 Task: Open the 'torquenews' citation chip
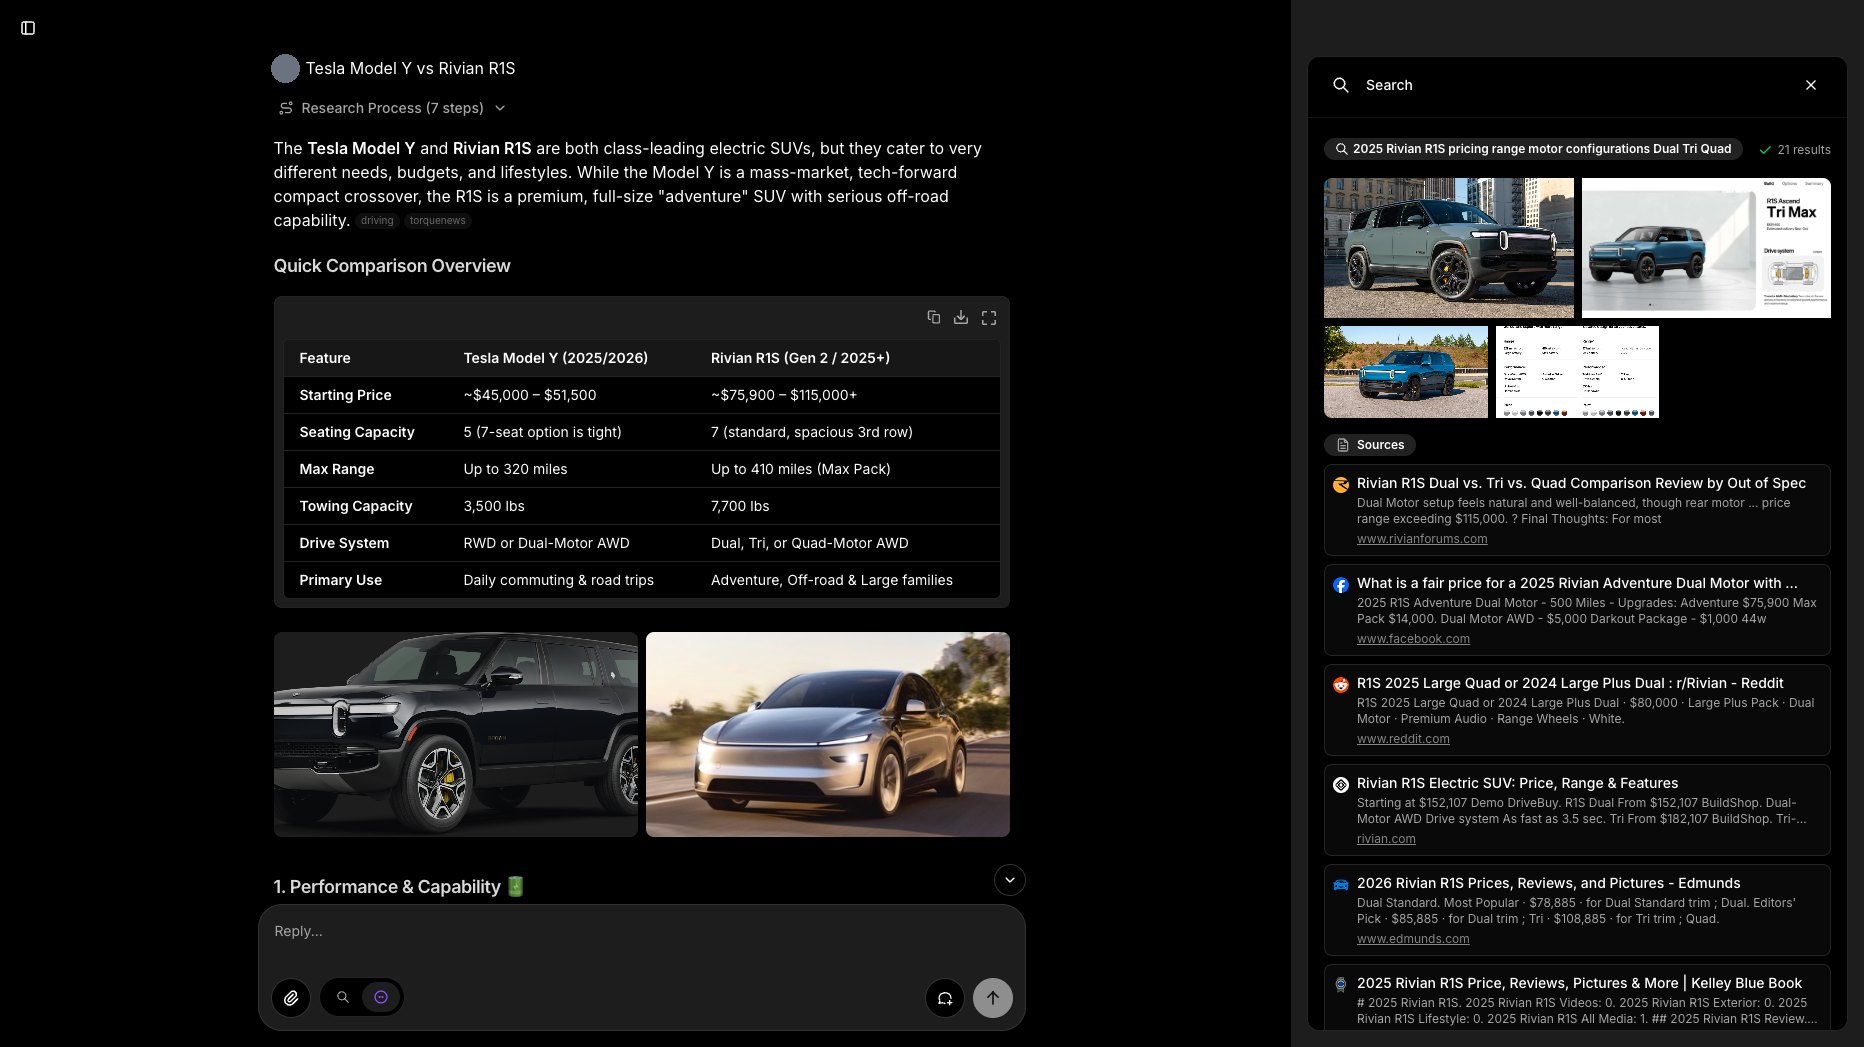tap(437, 221)
